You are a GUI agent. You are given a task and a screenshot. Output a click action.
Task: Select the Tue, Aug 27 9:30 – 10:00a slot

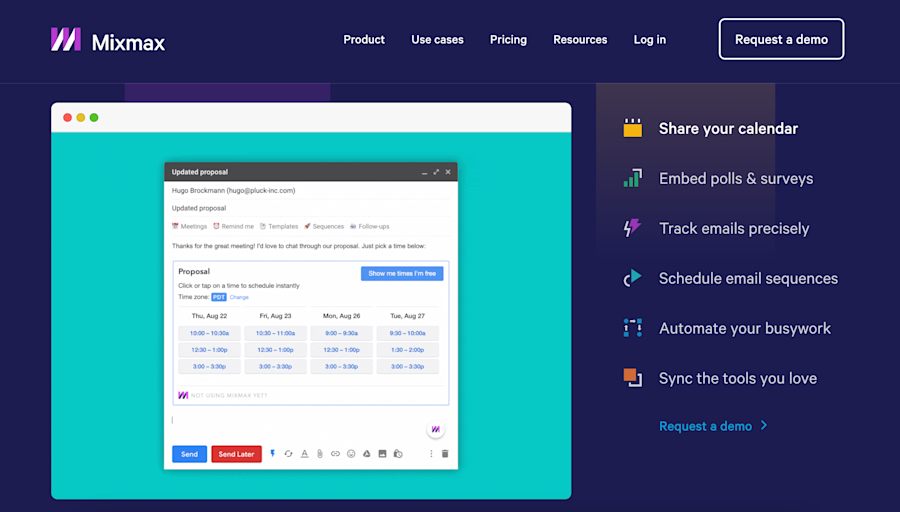(408, 333)
